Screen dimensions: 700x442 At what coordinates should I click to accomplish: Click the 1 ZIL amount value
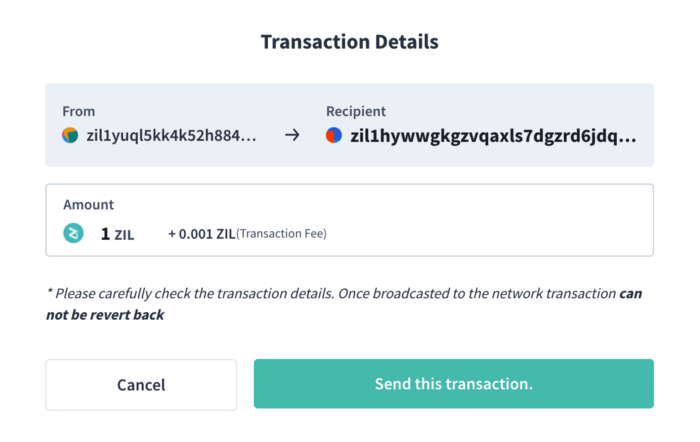click(x=117, y=234)
